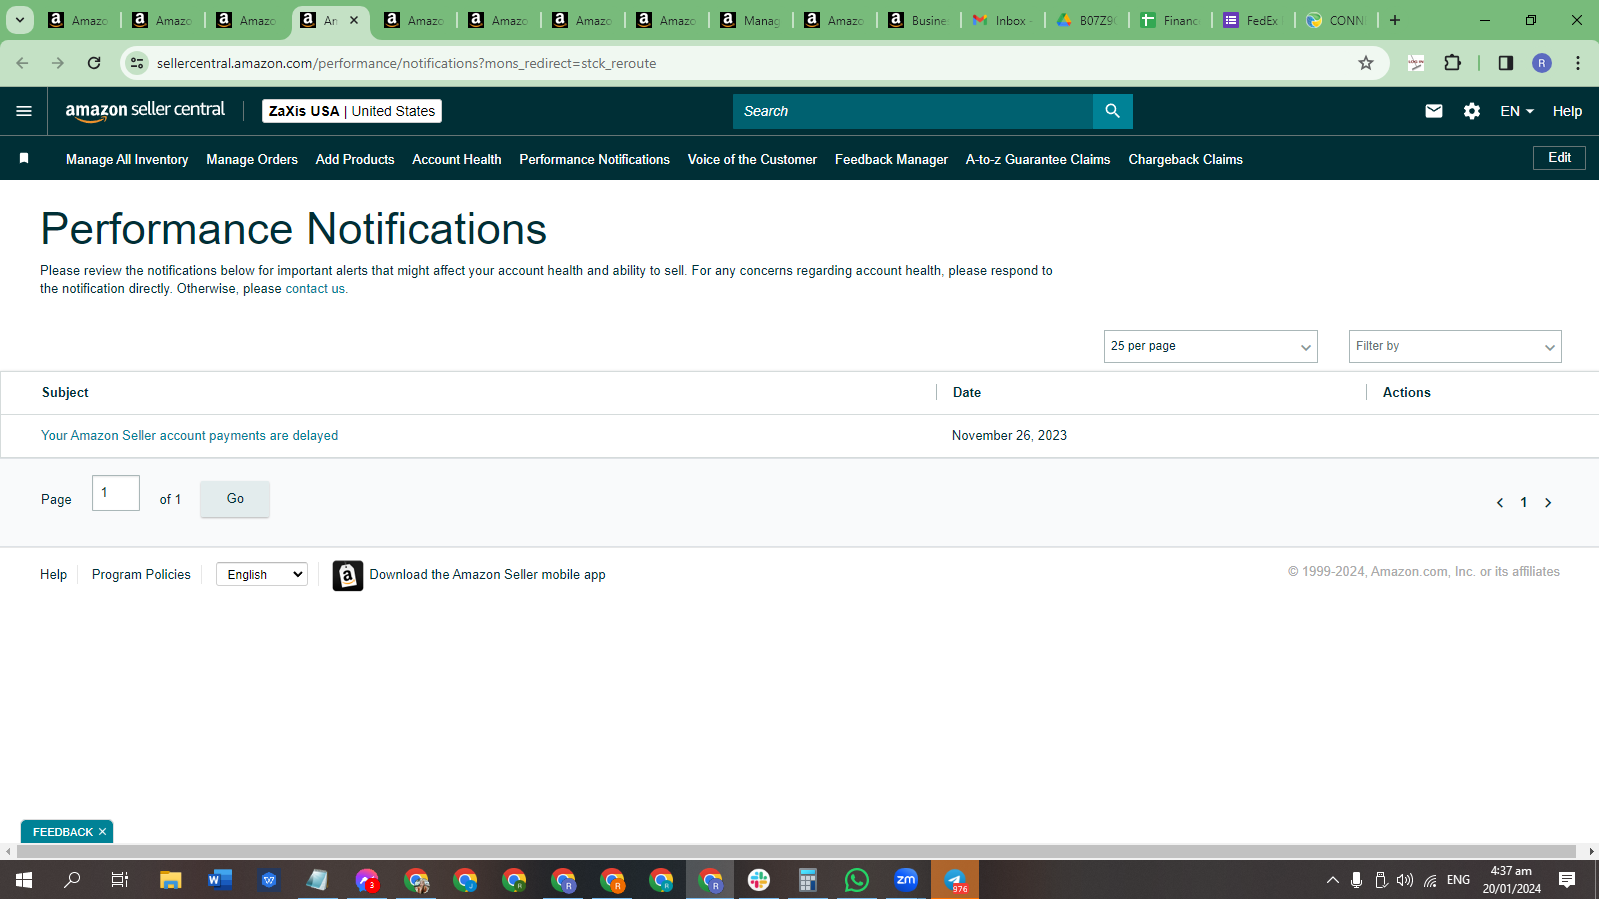
Task: Open Voice of the Customer
Action: point(752,159)
